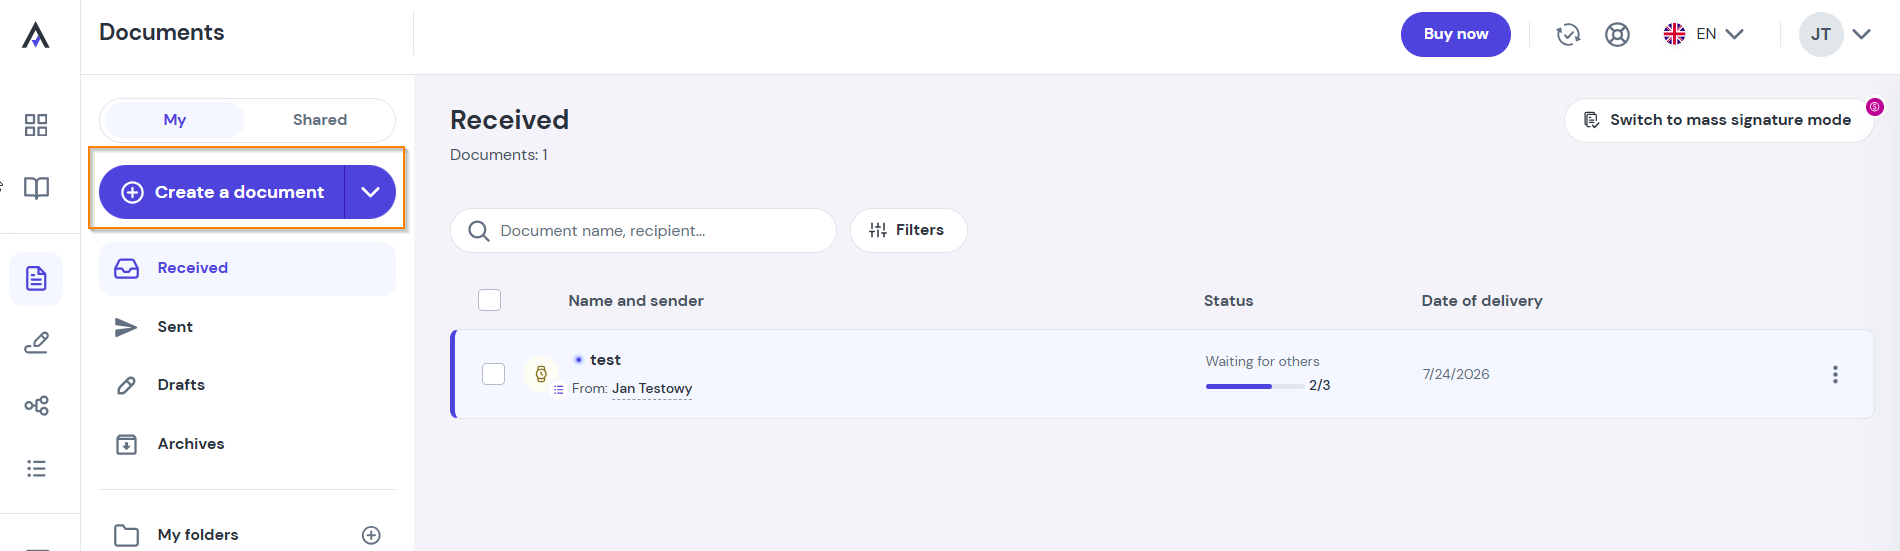Open the EN language dropdown
The width and height of the screenshot is (1900, 551).
click(1704, 34)
